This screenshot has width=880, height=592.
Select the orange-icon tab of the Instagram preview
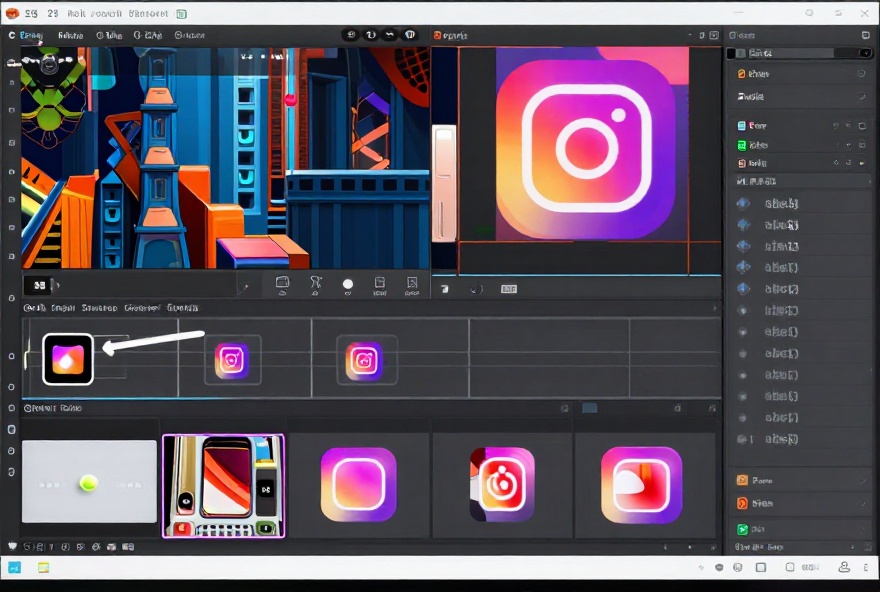point(450,35)
